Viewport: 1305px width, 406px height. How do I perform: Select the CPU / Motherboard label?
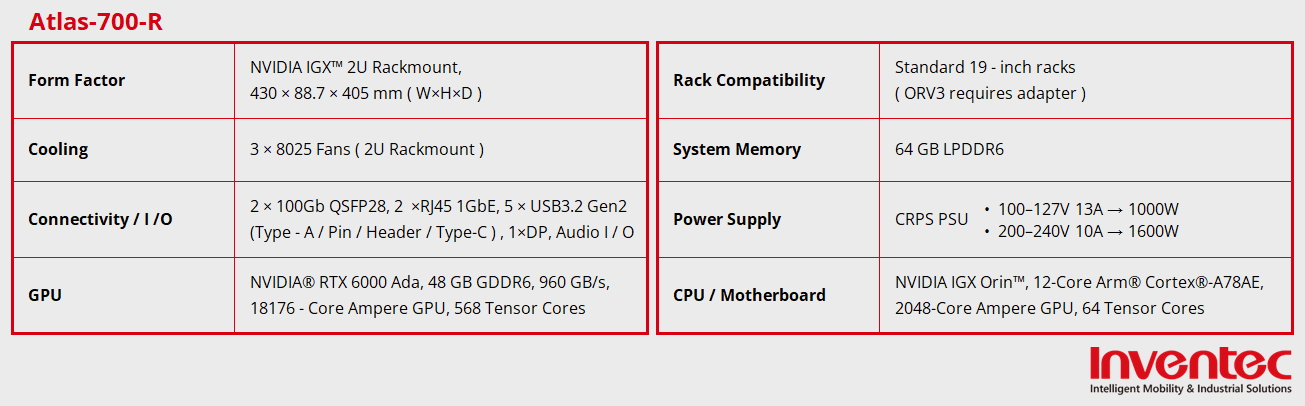[x=749, y=295]
